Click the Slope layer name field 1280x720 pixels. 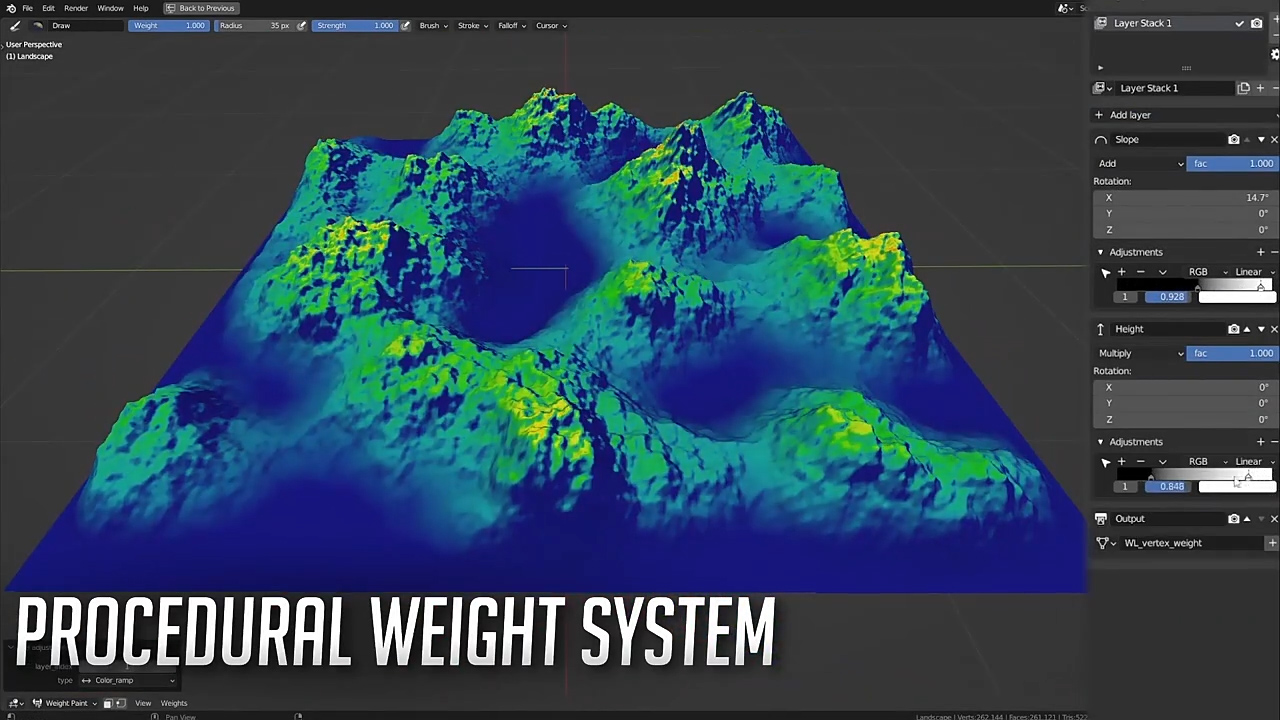click(x=1167, y=140)
